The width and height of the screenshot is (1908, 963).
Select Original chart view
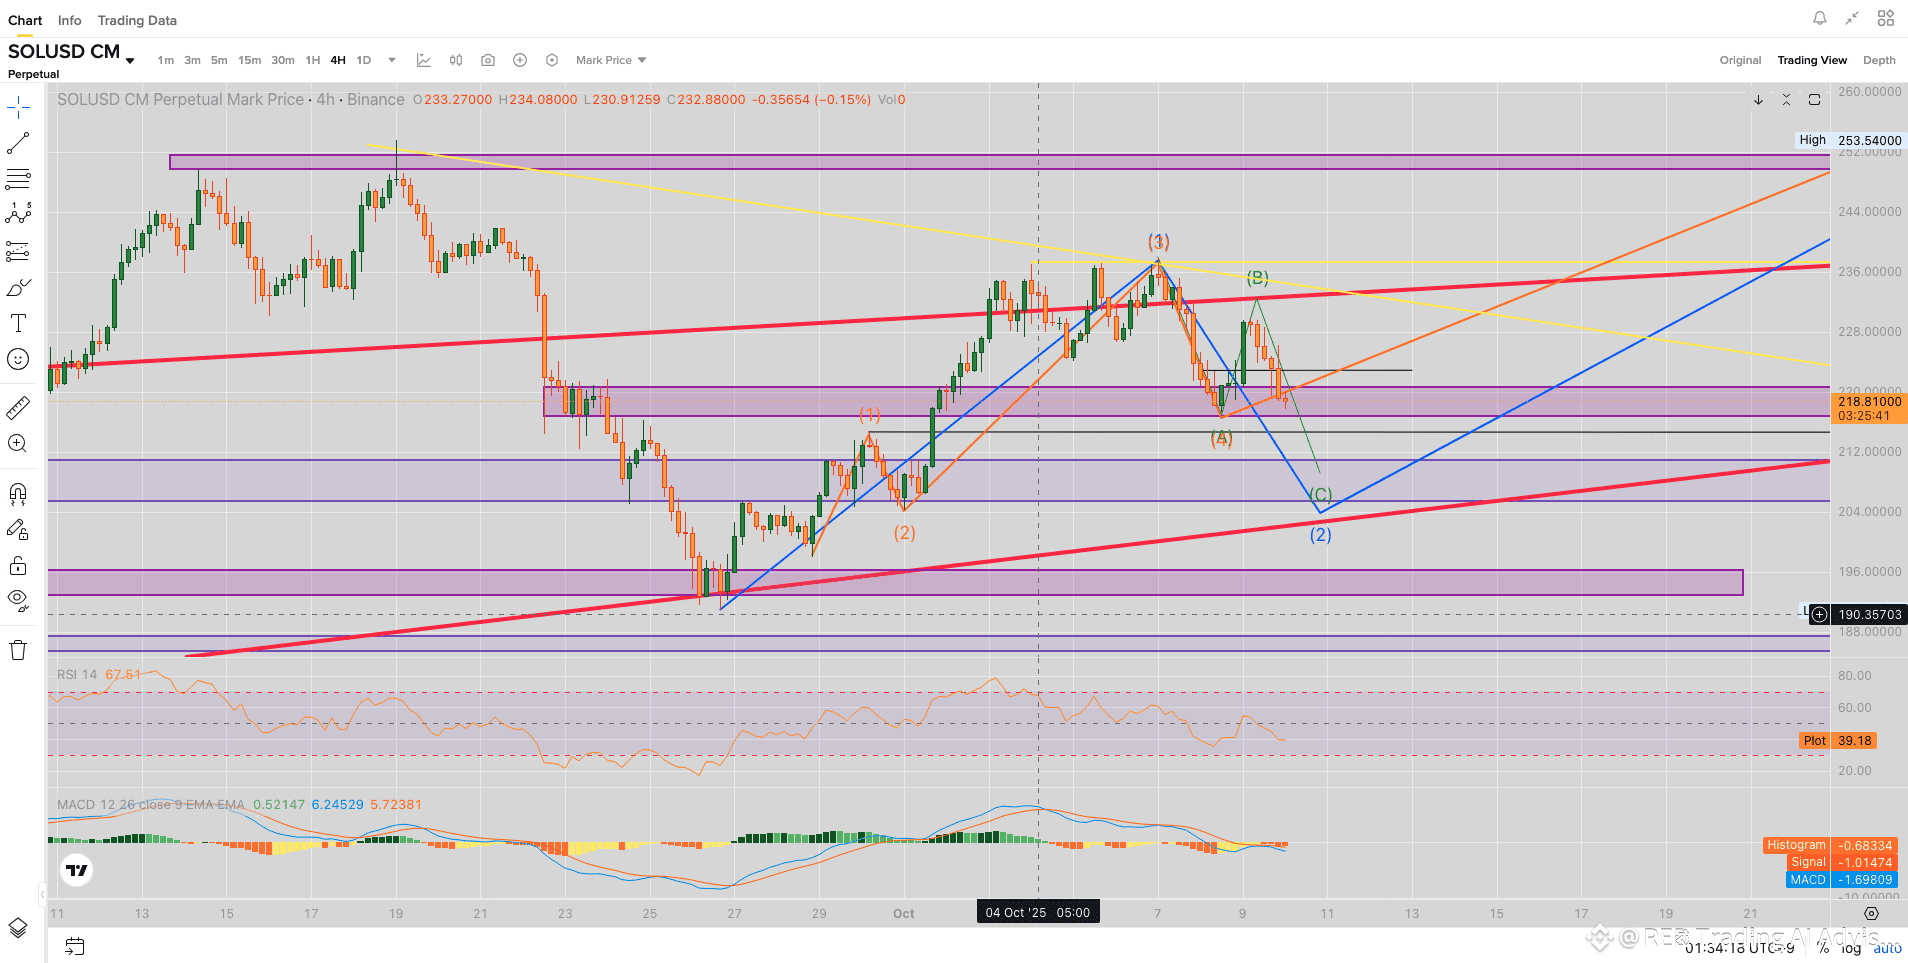pos(1740,60)
